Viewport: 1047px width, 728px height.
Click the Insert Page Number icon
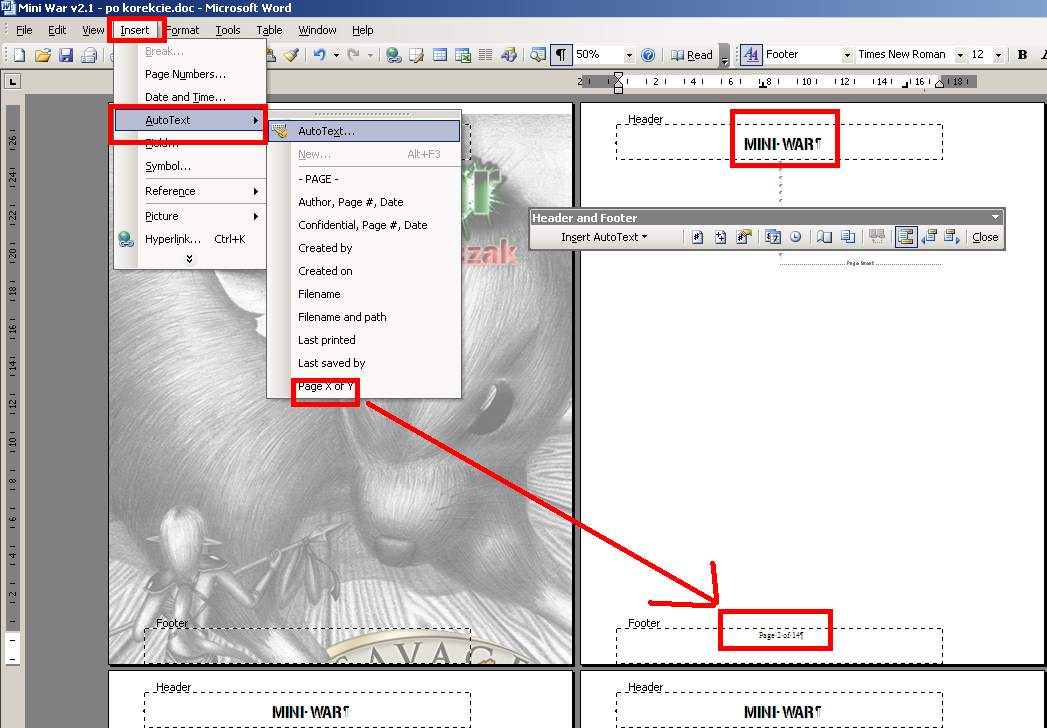point(698,237)
